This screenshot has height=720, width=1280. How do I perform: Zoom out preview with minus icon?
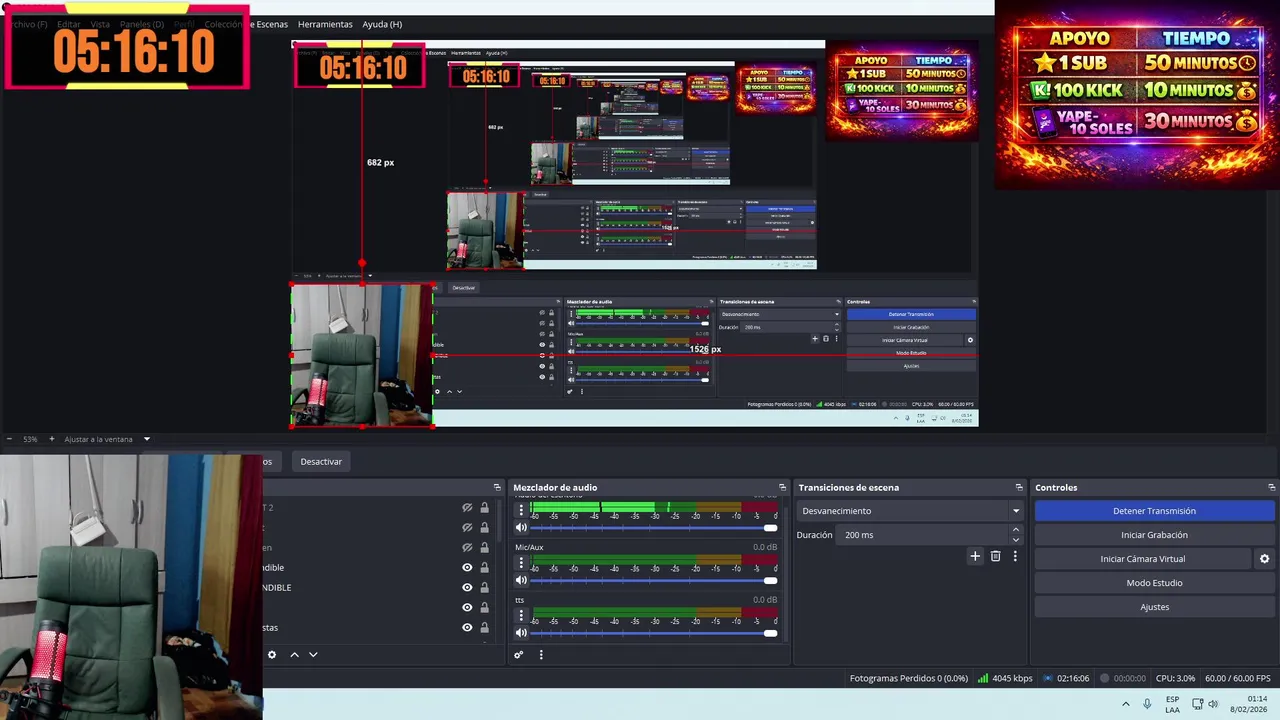(9, 439)
